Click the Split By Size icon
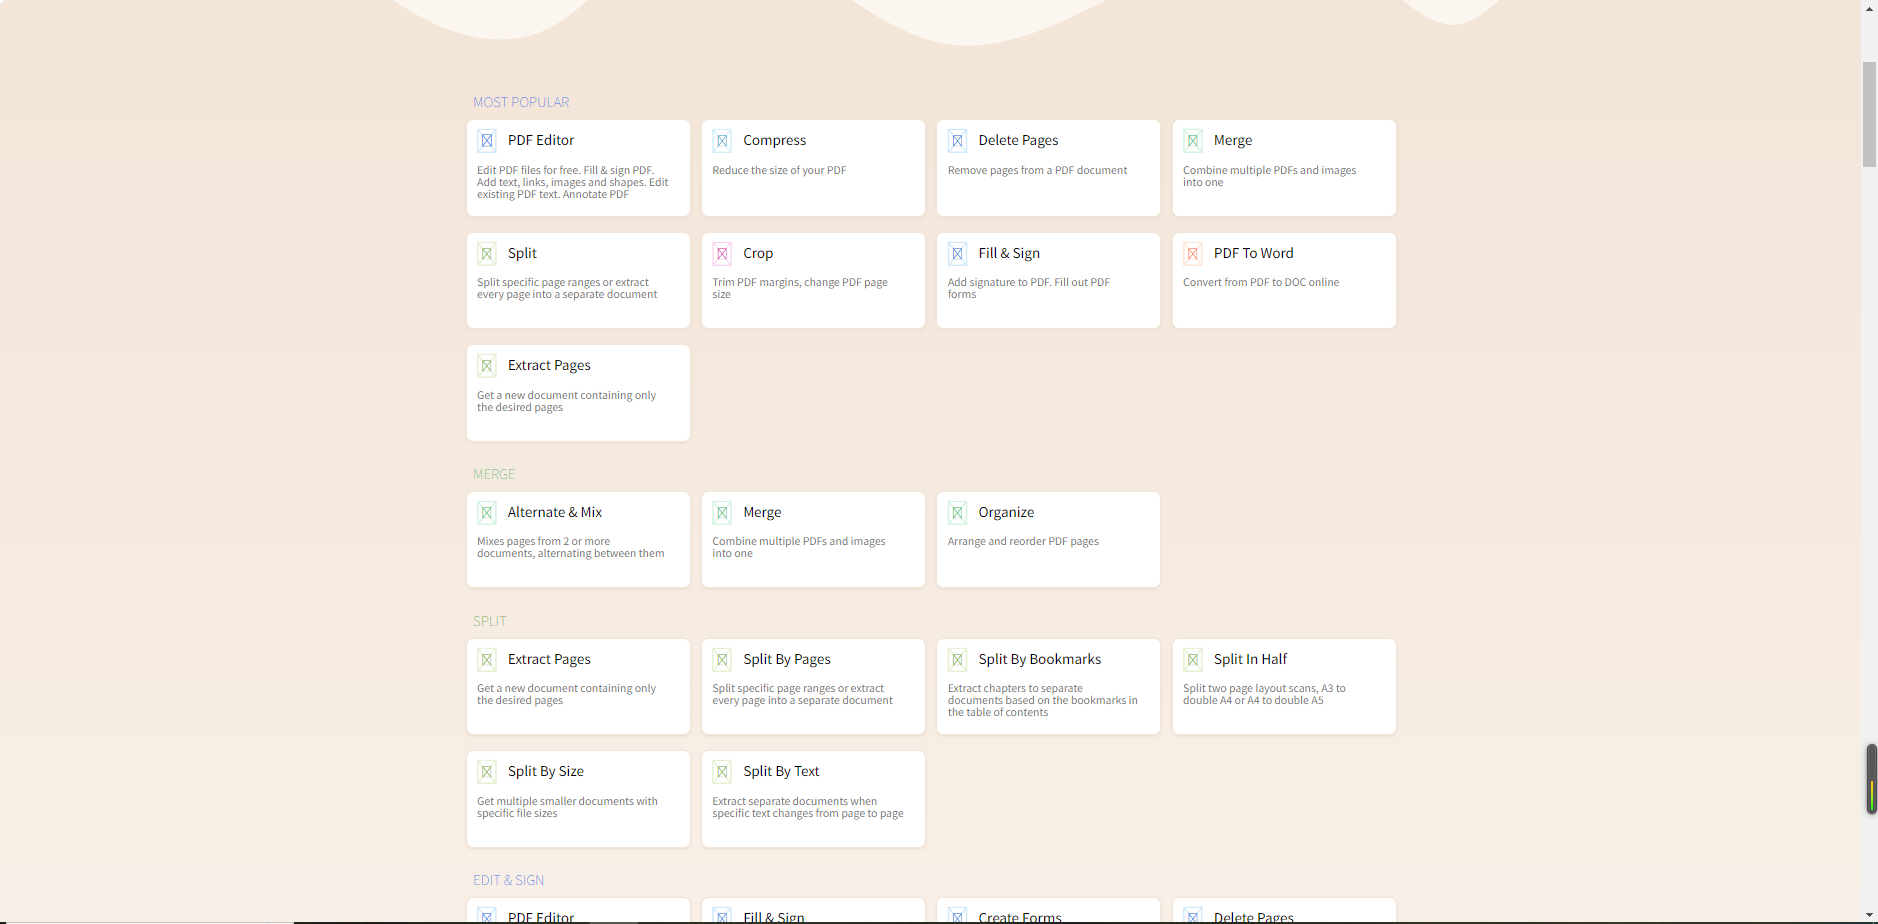The image size is (1878, 924). (487, 772)
